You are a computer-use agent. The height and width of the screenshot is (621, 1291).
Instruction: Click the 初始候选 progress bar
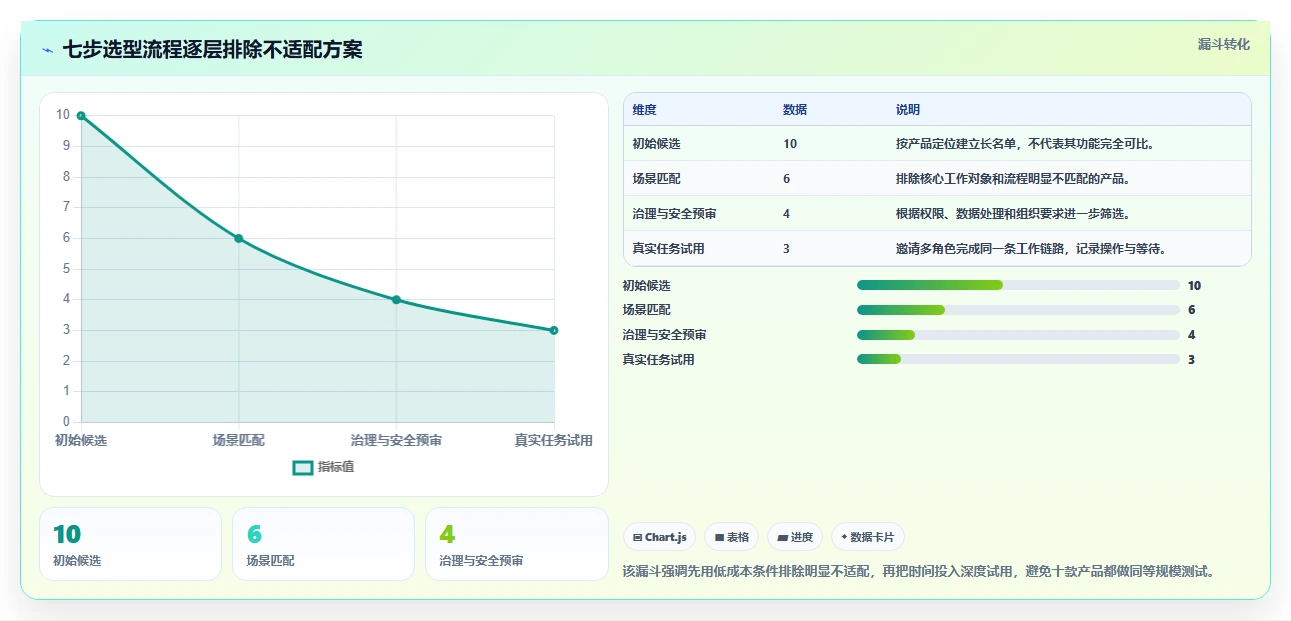point(1018,286)
